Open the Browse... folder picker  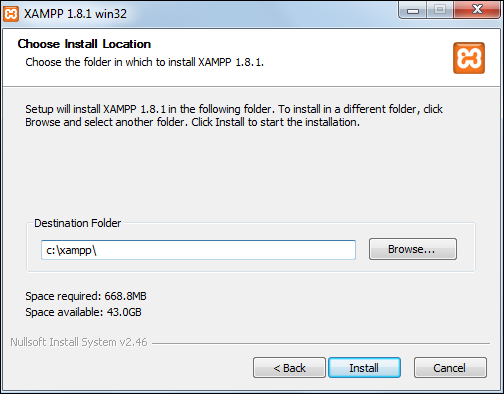(413, 249)
